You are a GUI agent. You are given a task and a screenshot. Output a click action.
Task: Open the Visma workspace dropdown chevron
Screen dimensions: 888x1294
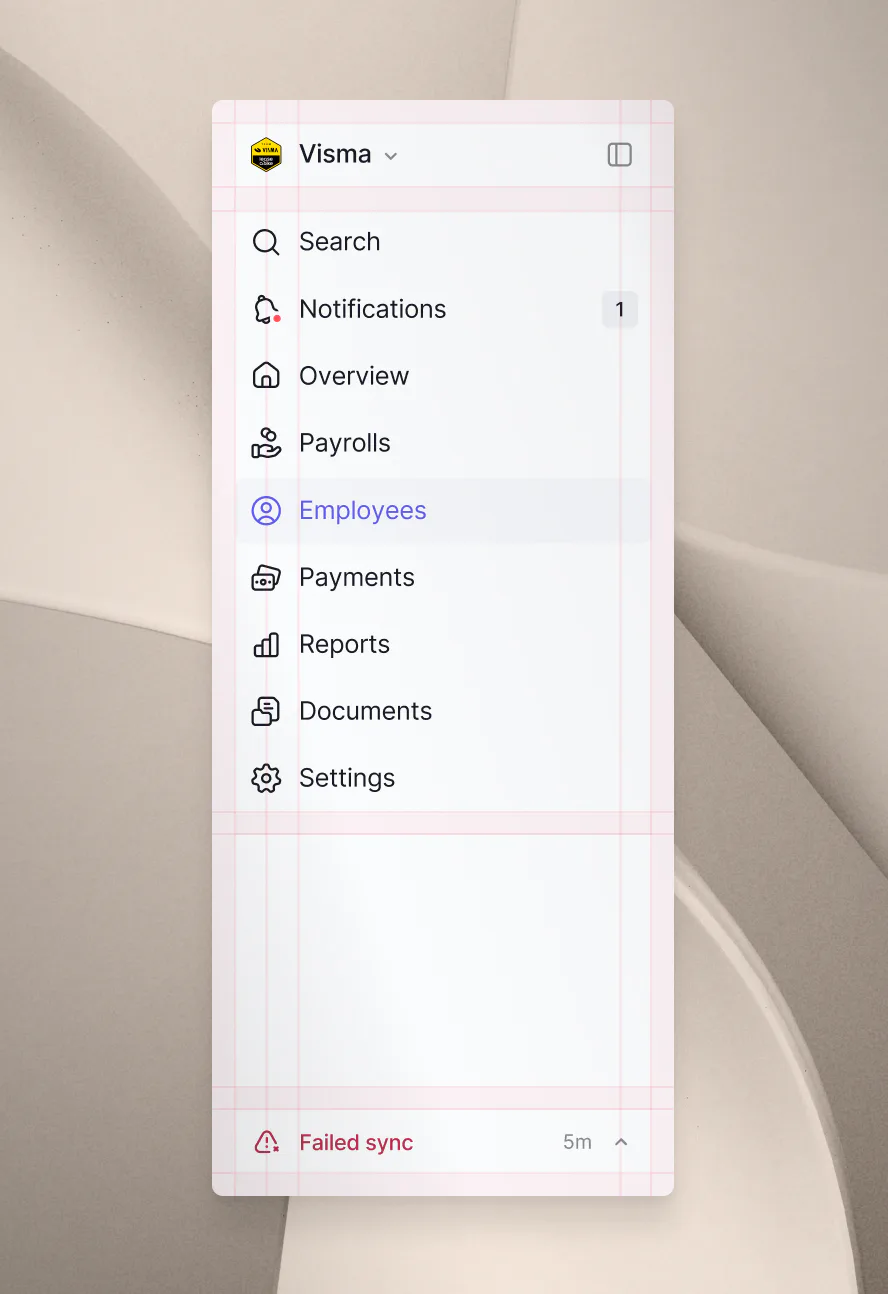(391, 156)
